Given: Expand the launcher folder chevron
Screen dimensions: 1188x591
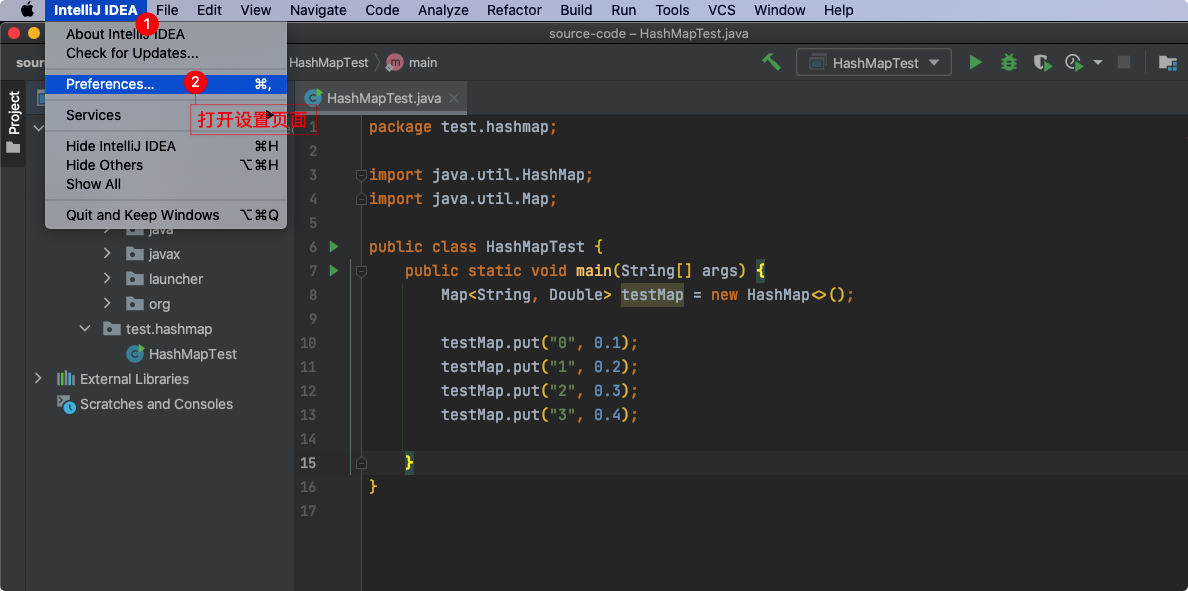Looking at the screenshot, I should click(107, 279).
